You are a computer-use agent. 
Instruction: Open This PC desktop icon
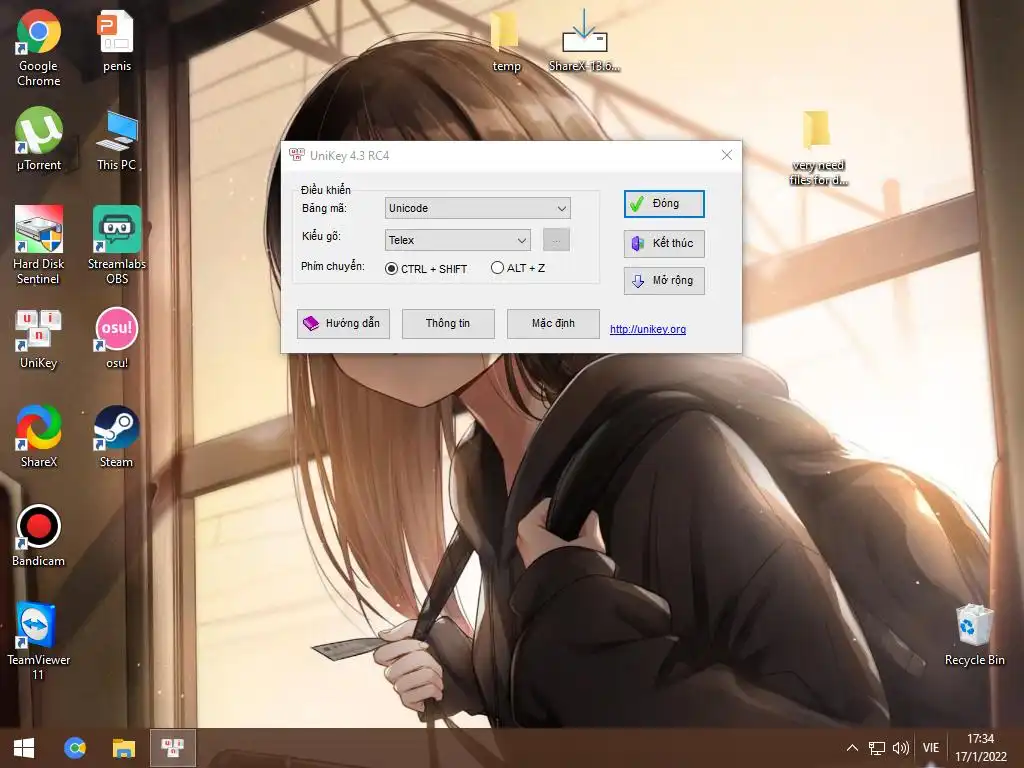tap(116, 140)
